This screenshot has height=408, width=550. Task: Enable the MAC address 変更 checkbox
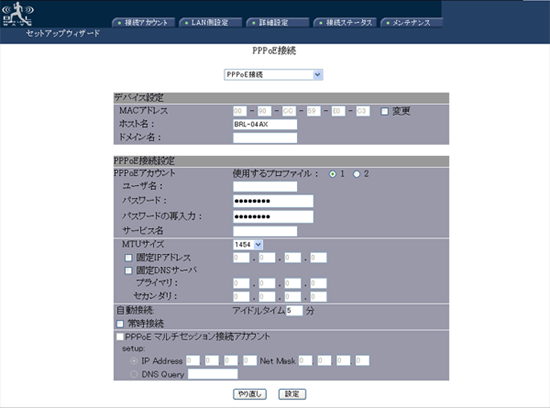(x=384, y=112)
